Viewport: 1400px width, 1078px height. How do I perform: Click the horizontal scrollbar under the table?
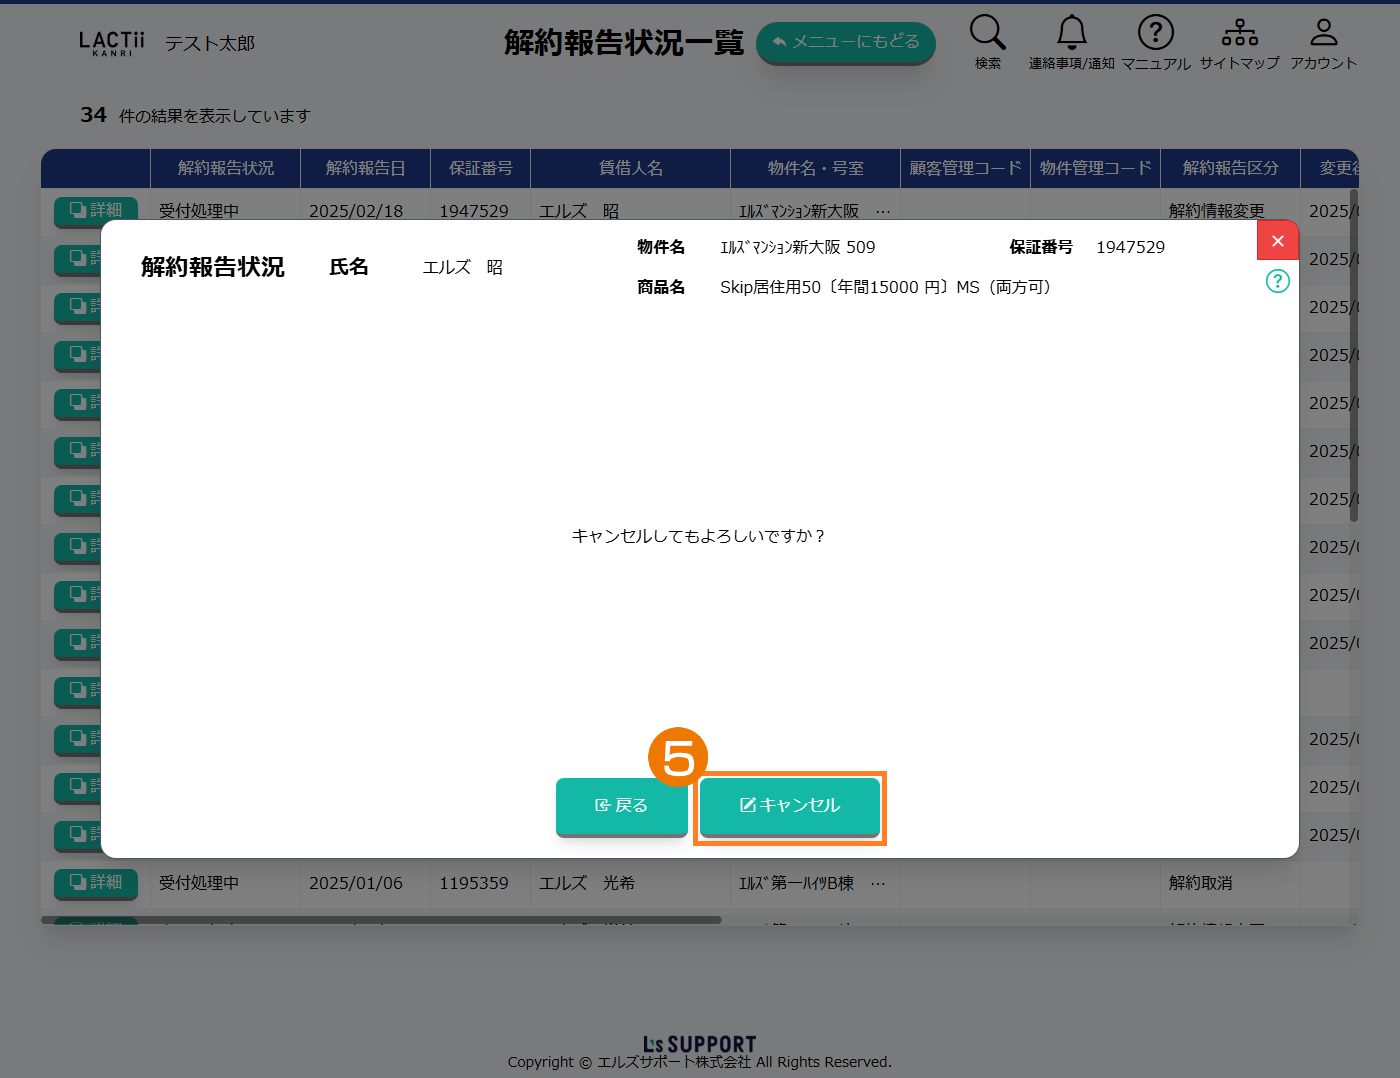coord(380,920)
